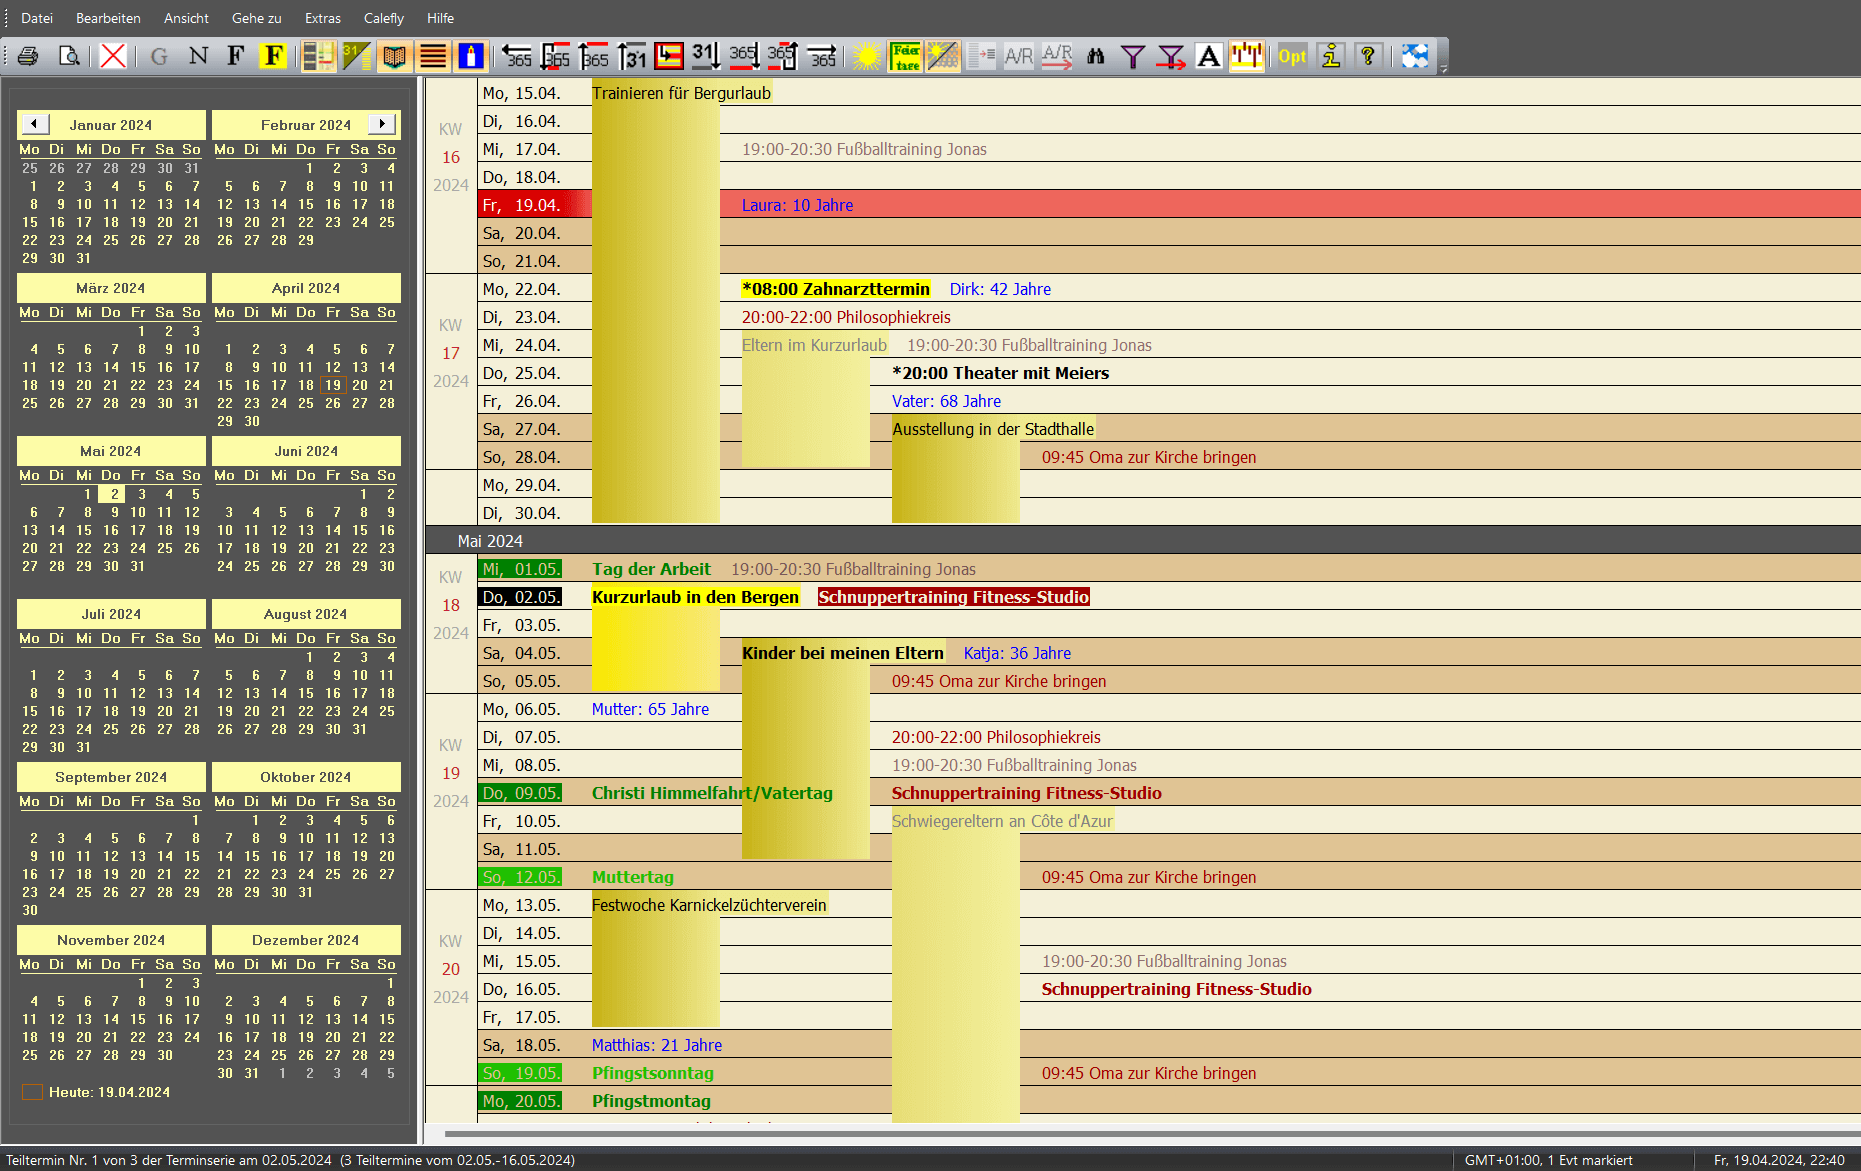Expand the toolbar overflow arrow
1861x1171 pixels.
(1443, 68)
